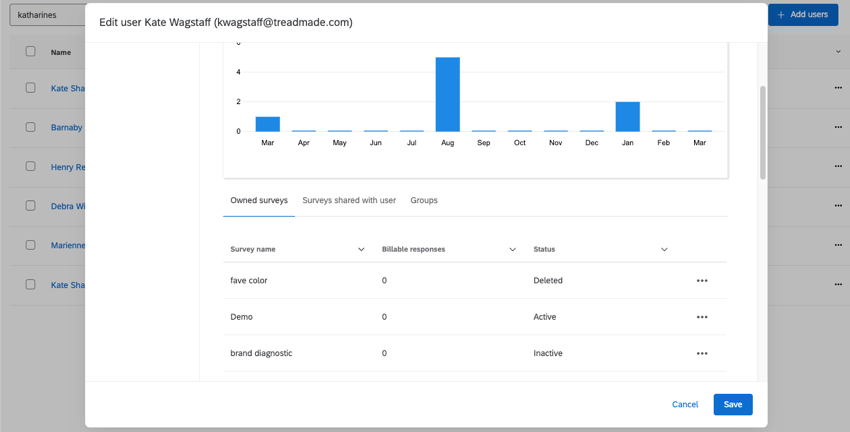Click the Save button
This screenshot has width=850, height=432.
[x=732, y=404]
